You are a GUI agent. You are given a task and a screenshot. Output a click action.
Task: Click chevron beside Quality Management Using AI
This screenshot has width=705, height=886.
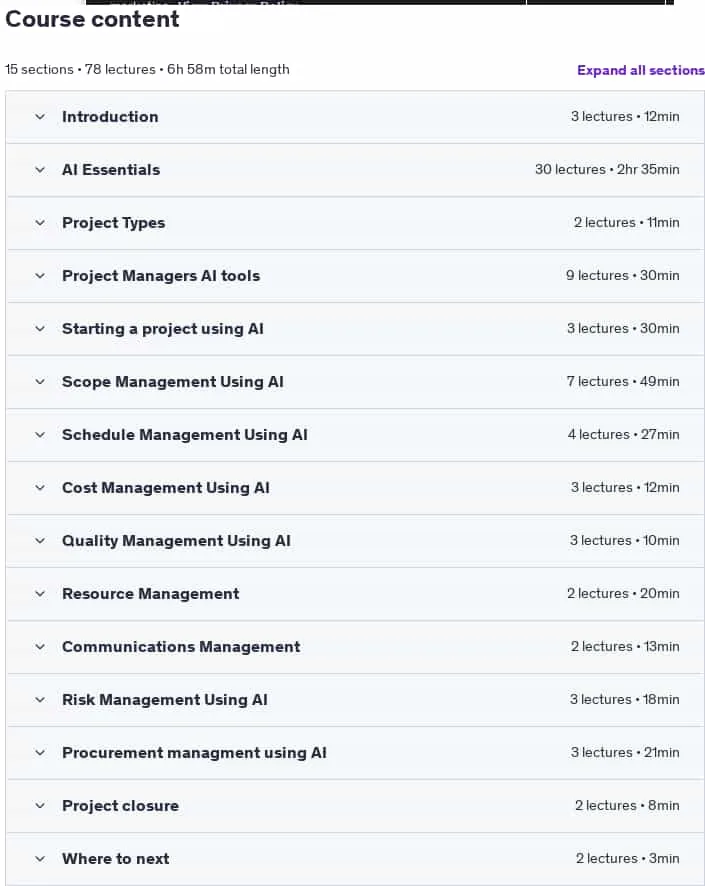coord(40,541)
